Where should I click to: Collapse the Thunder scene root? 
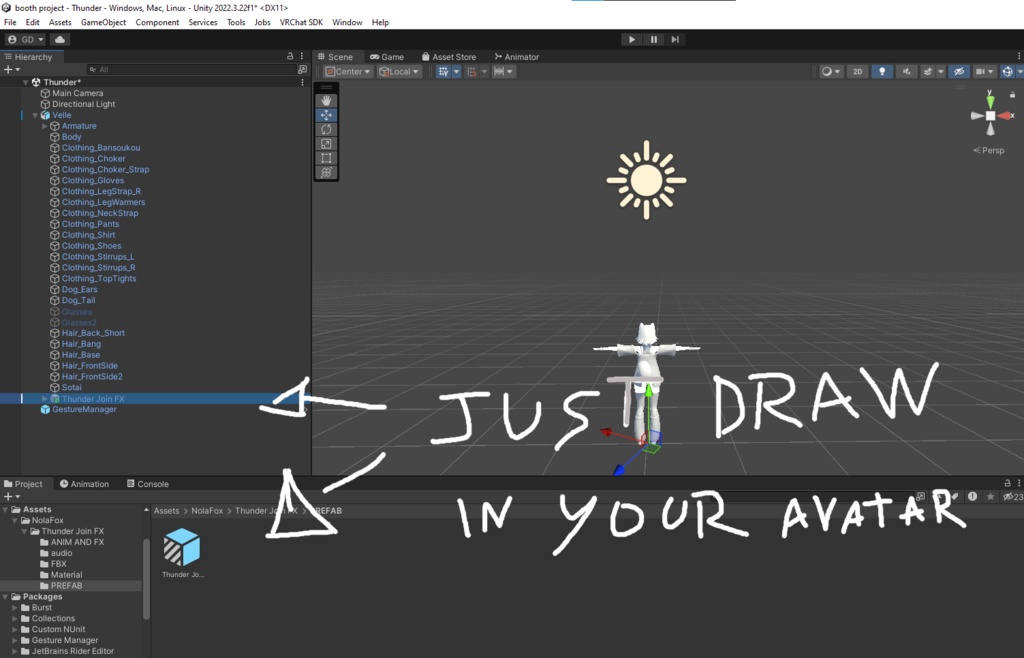click(25, 82)
